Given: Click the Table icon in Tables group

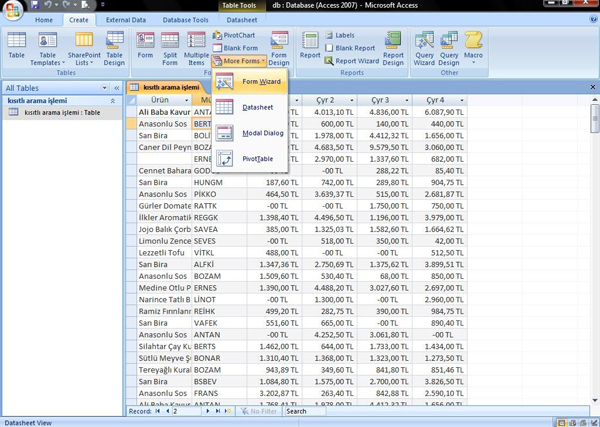Looking at the screenshot, I should (x=17, y=46).
